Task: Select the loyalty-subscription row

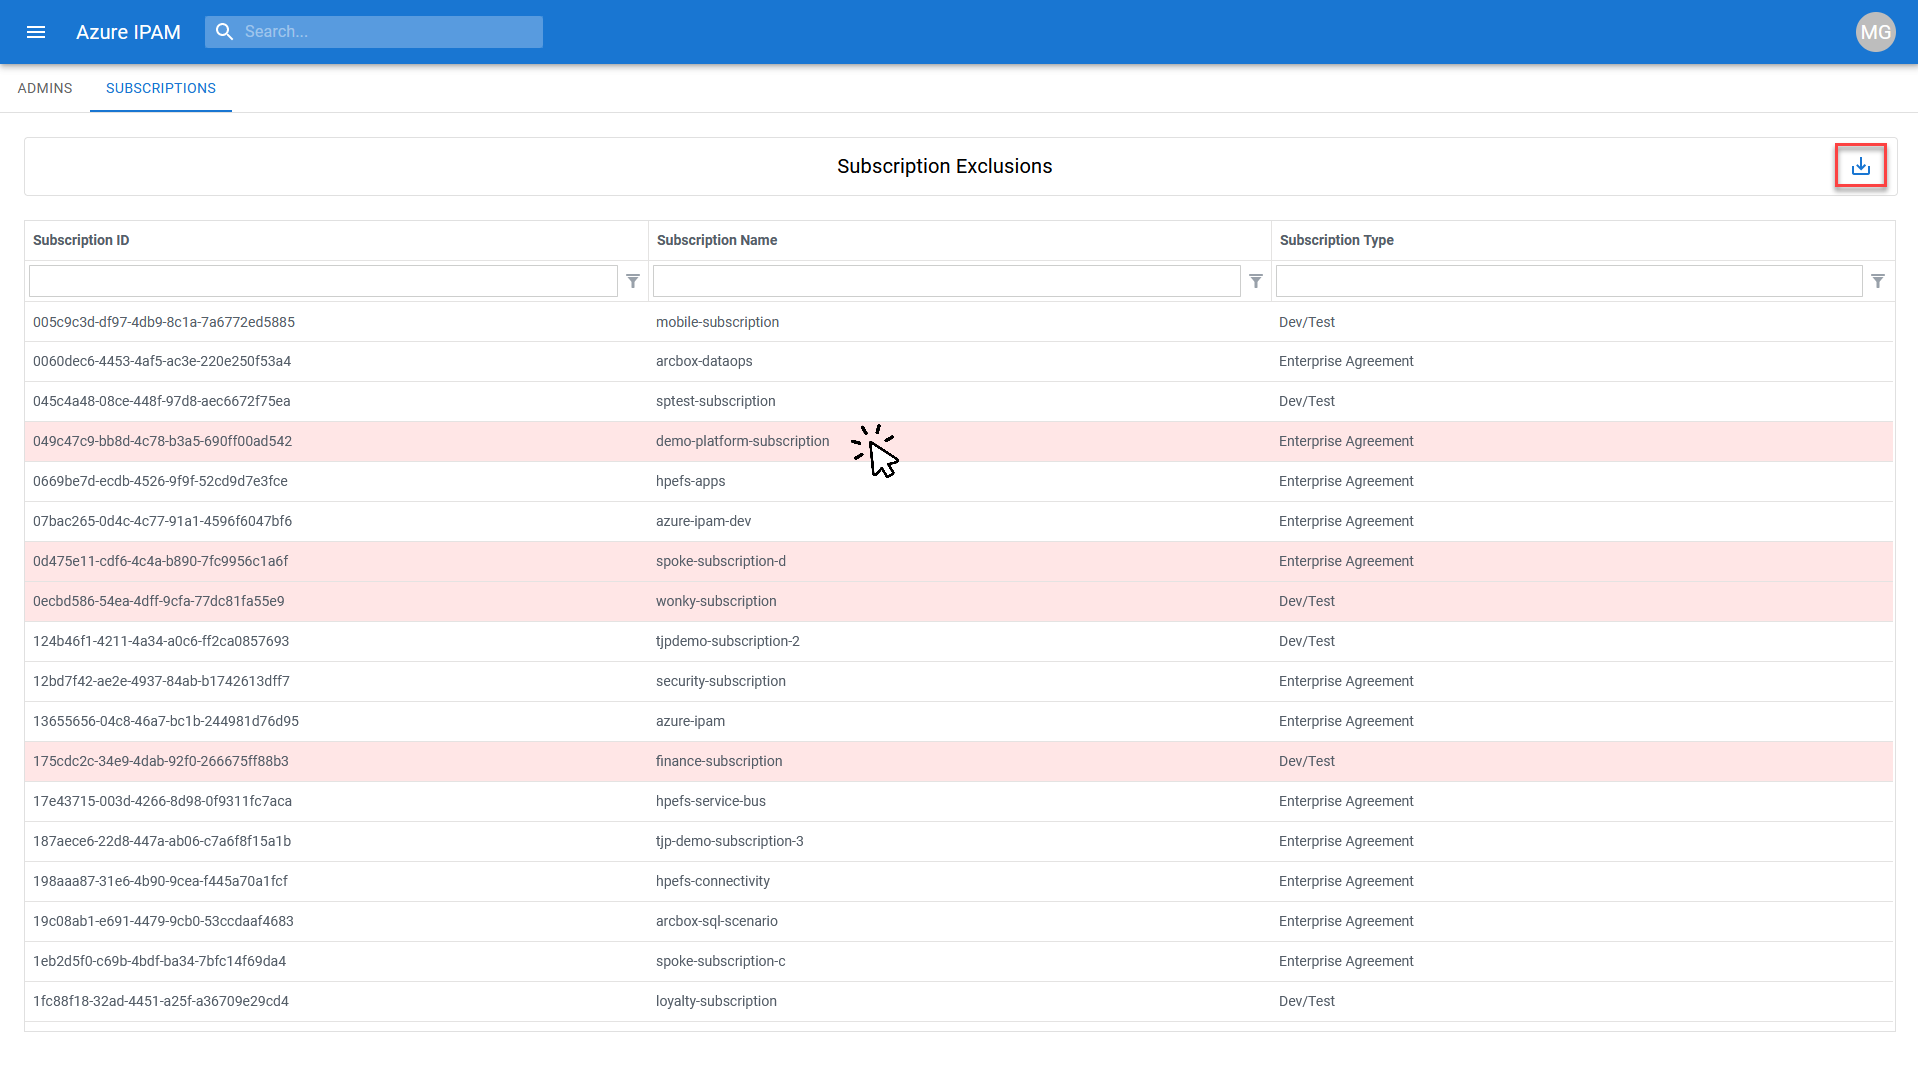Action: [x=959, y=1001]
